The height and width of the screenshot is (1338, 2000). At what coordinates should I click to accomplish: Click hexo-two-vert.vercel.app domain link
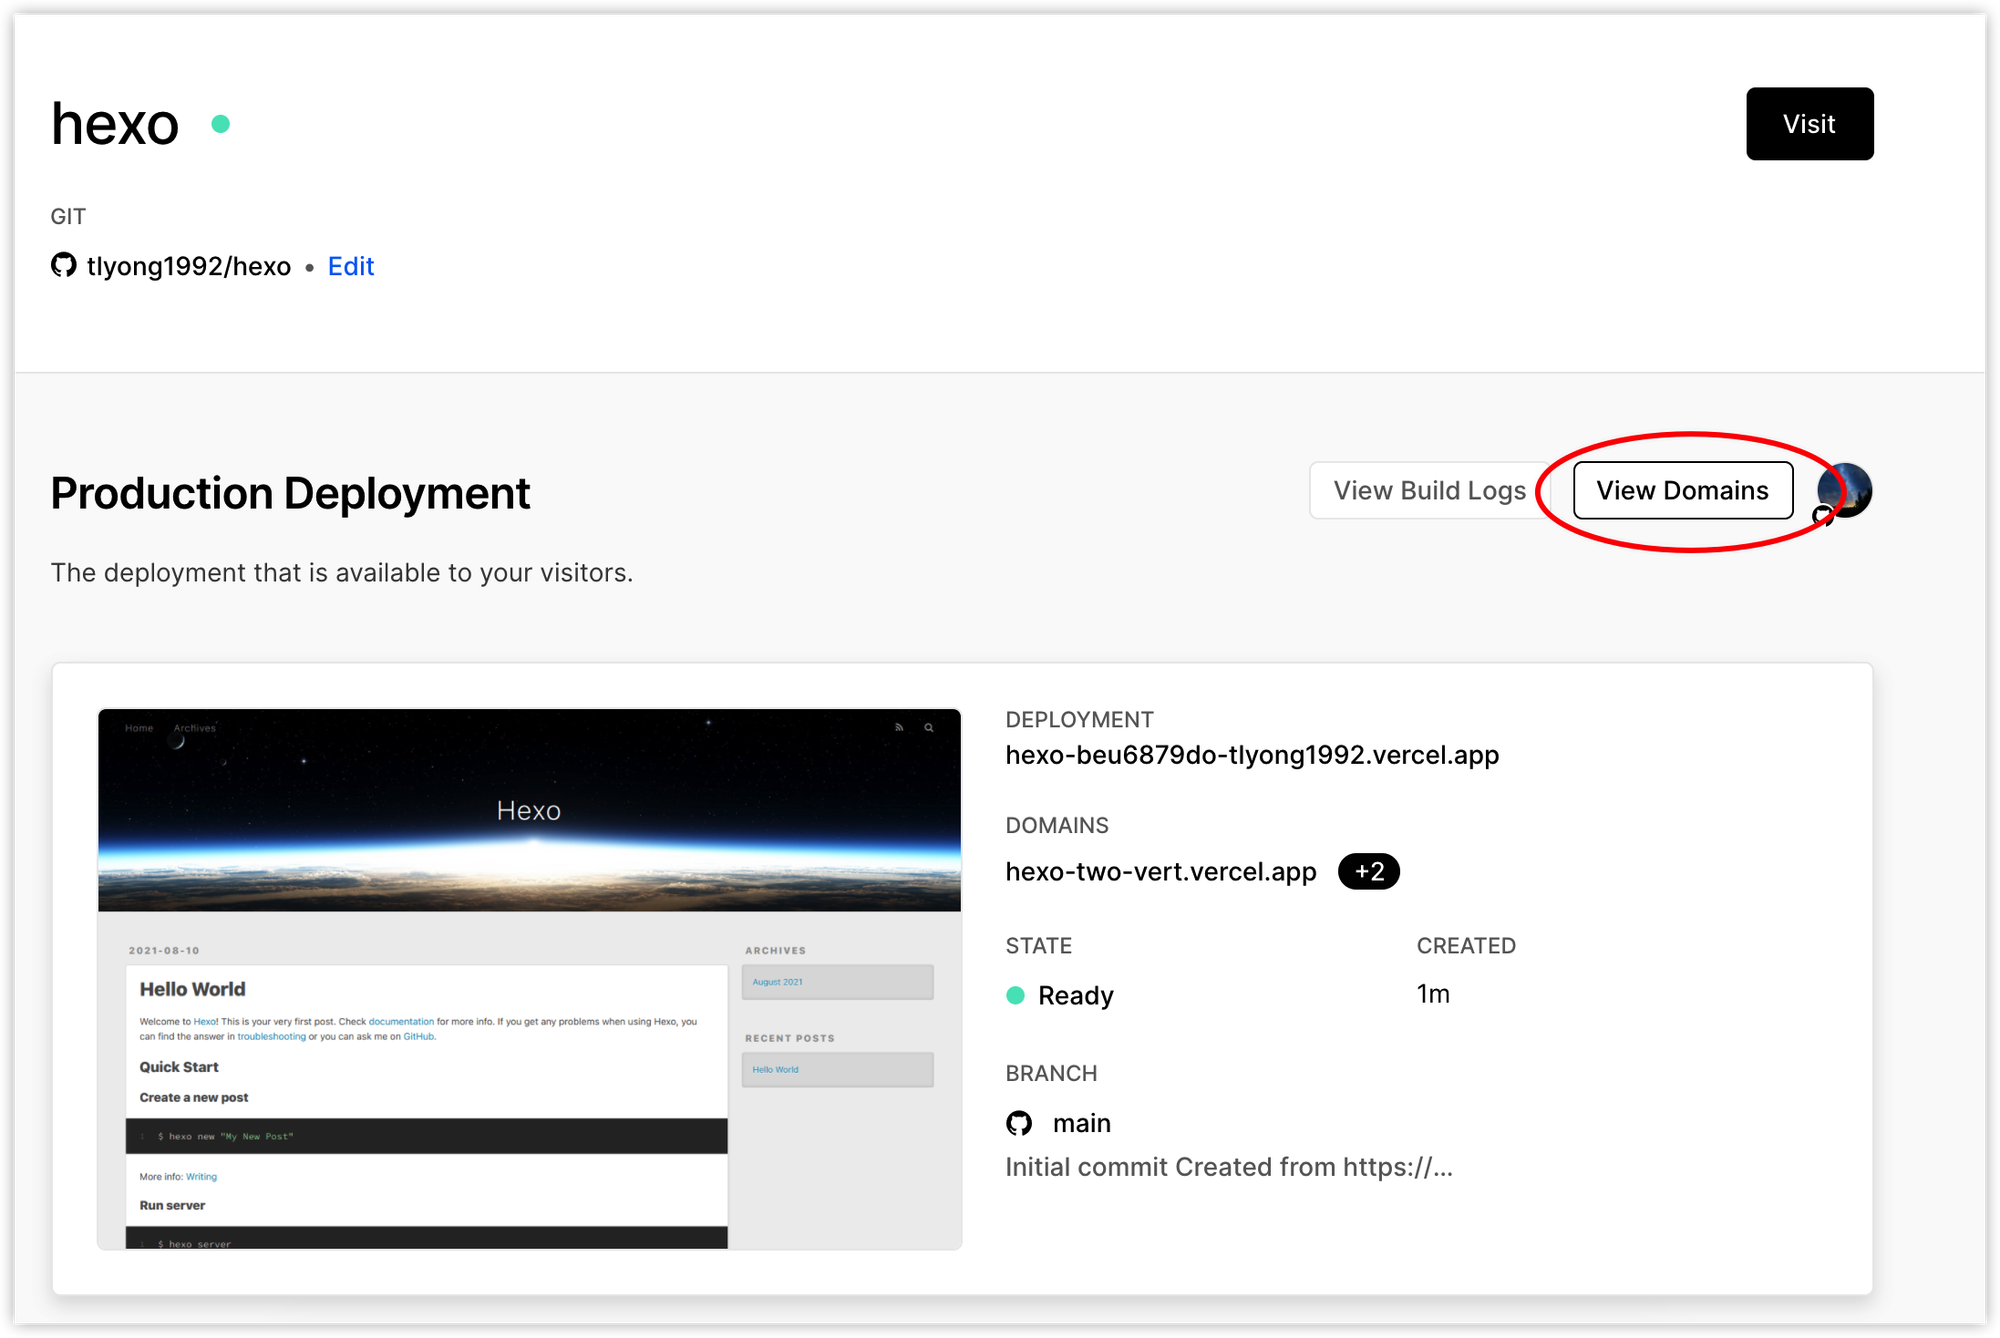[x=1161, y=872]
